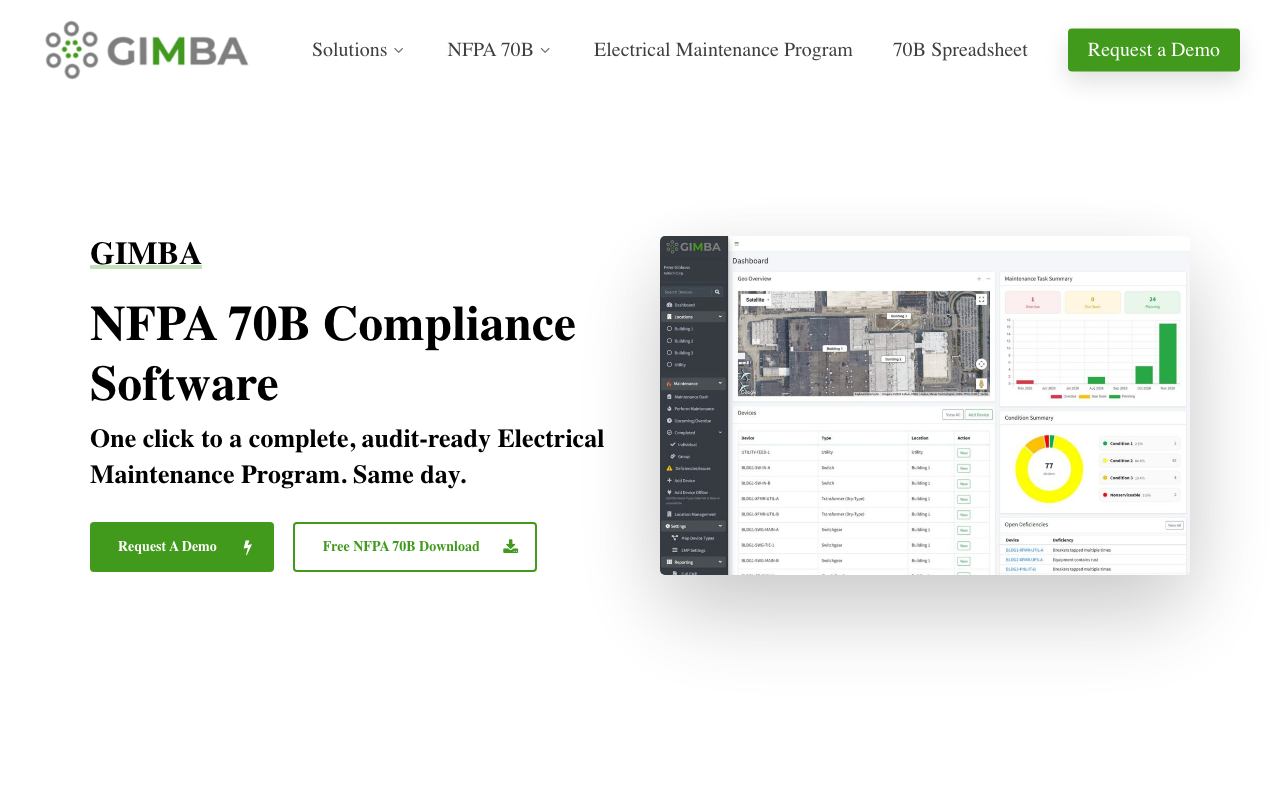Open Electrical Maintenance Program nav item
This screenshot has height=800, width=1280.
tap(723, 50)
